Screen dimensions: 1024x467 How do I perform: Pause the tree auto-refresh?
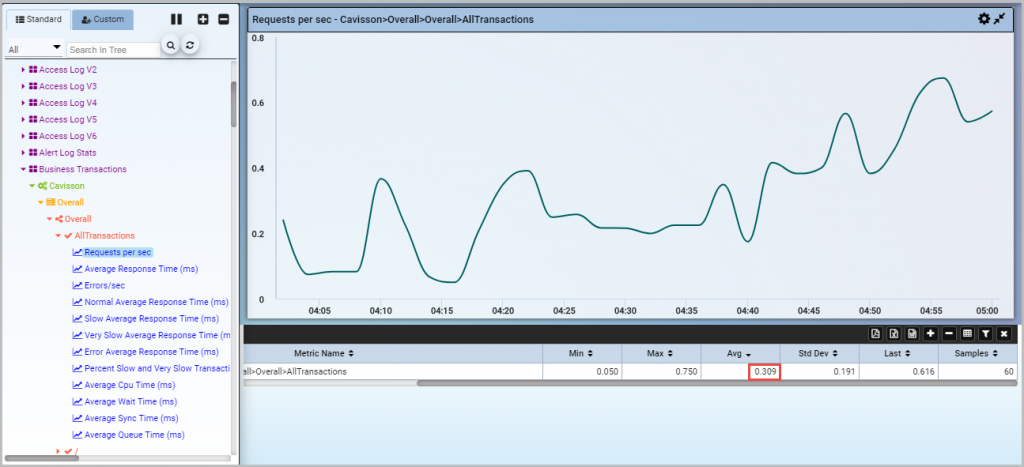point(176,20)
